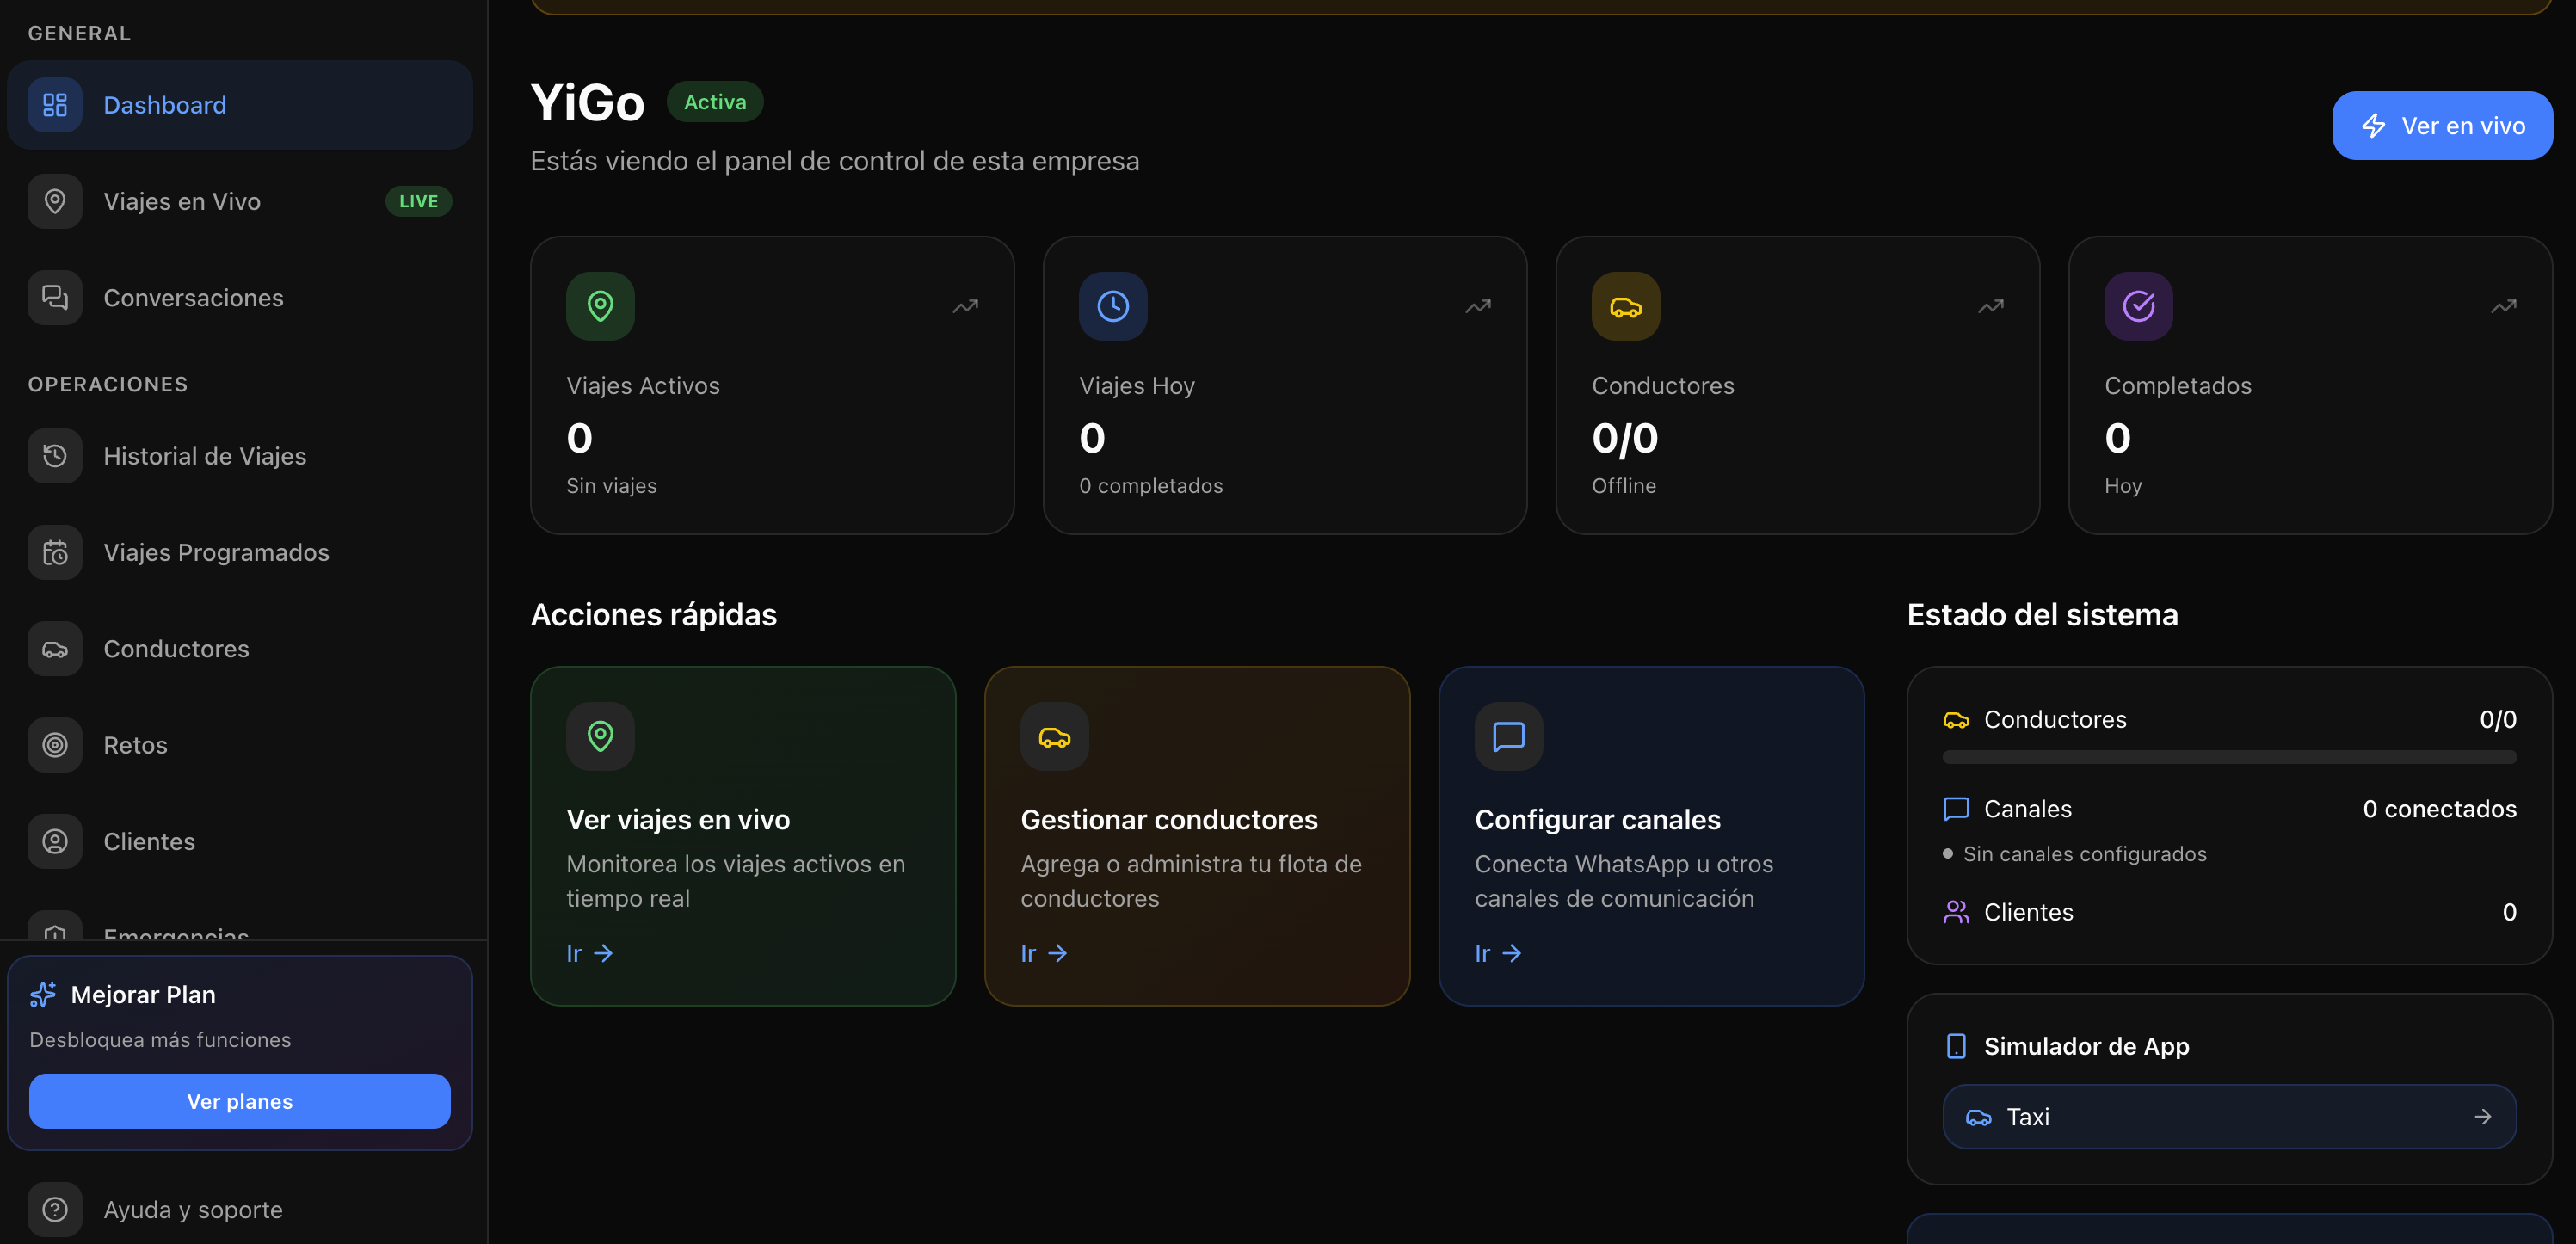This screenshot has width=2576, height=1244.
Task: Click message icon in Configurar canales card
Action: coord(1509,736)
